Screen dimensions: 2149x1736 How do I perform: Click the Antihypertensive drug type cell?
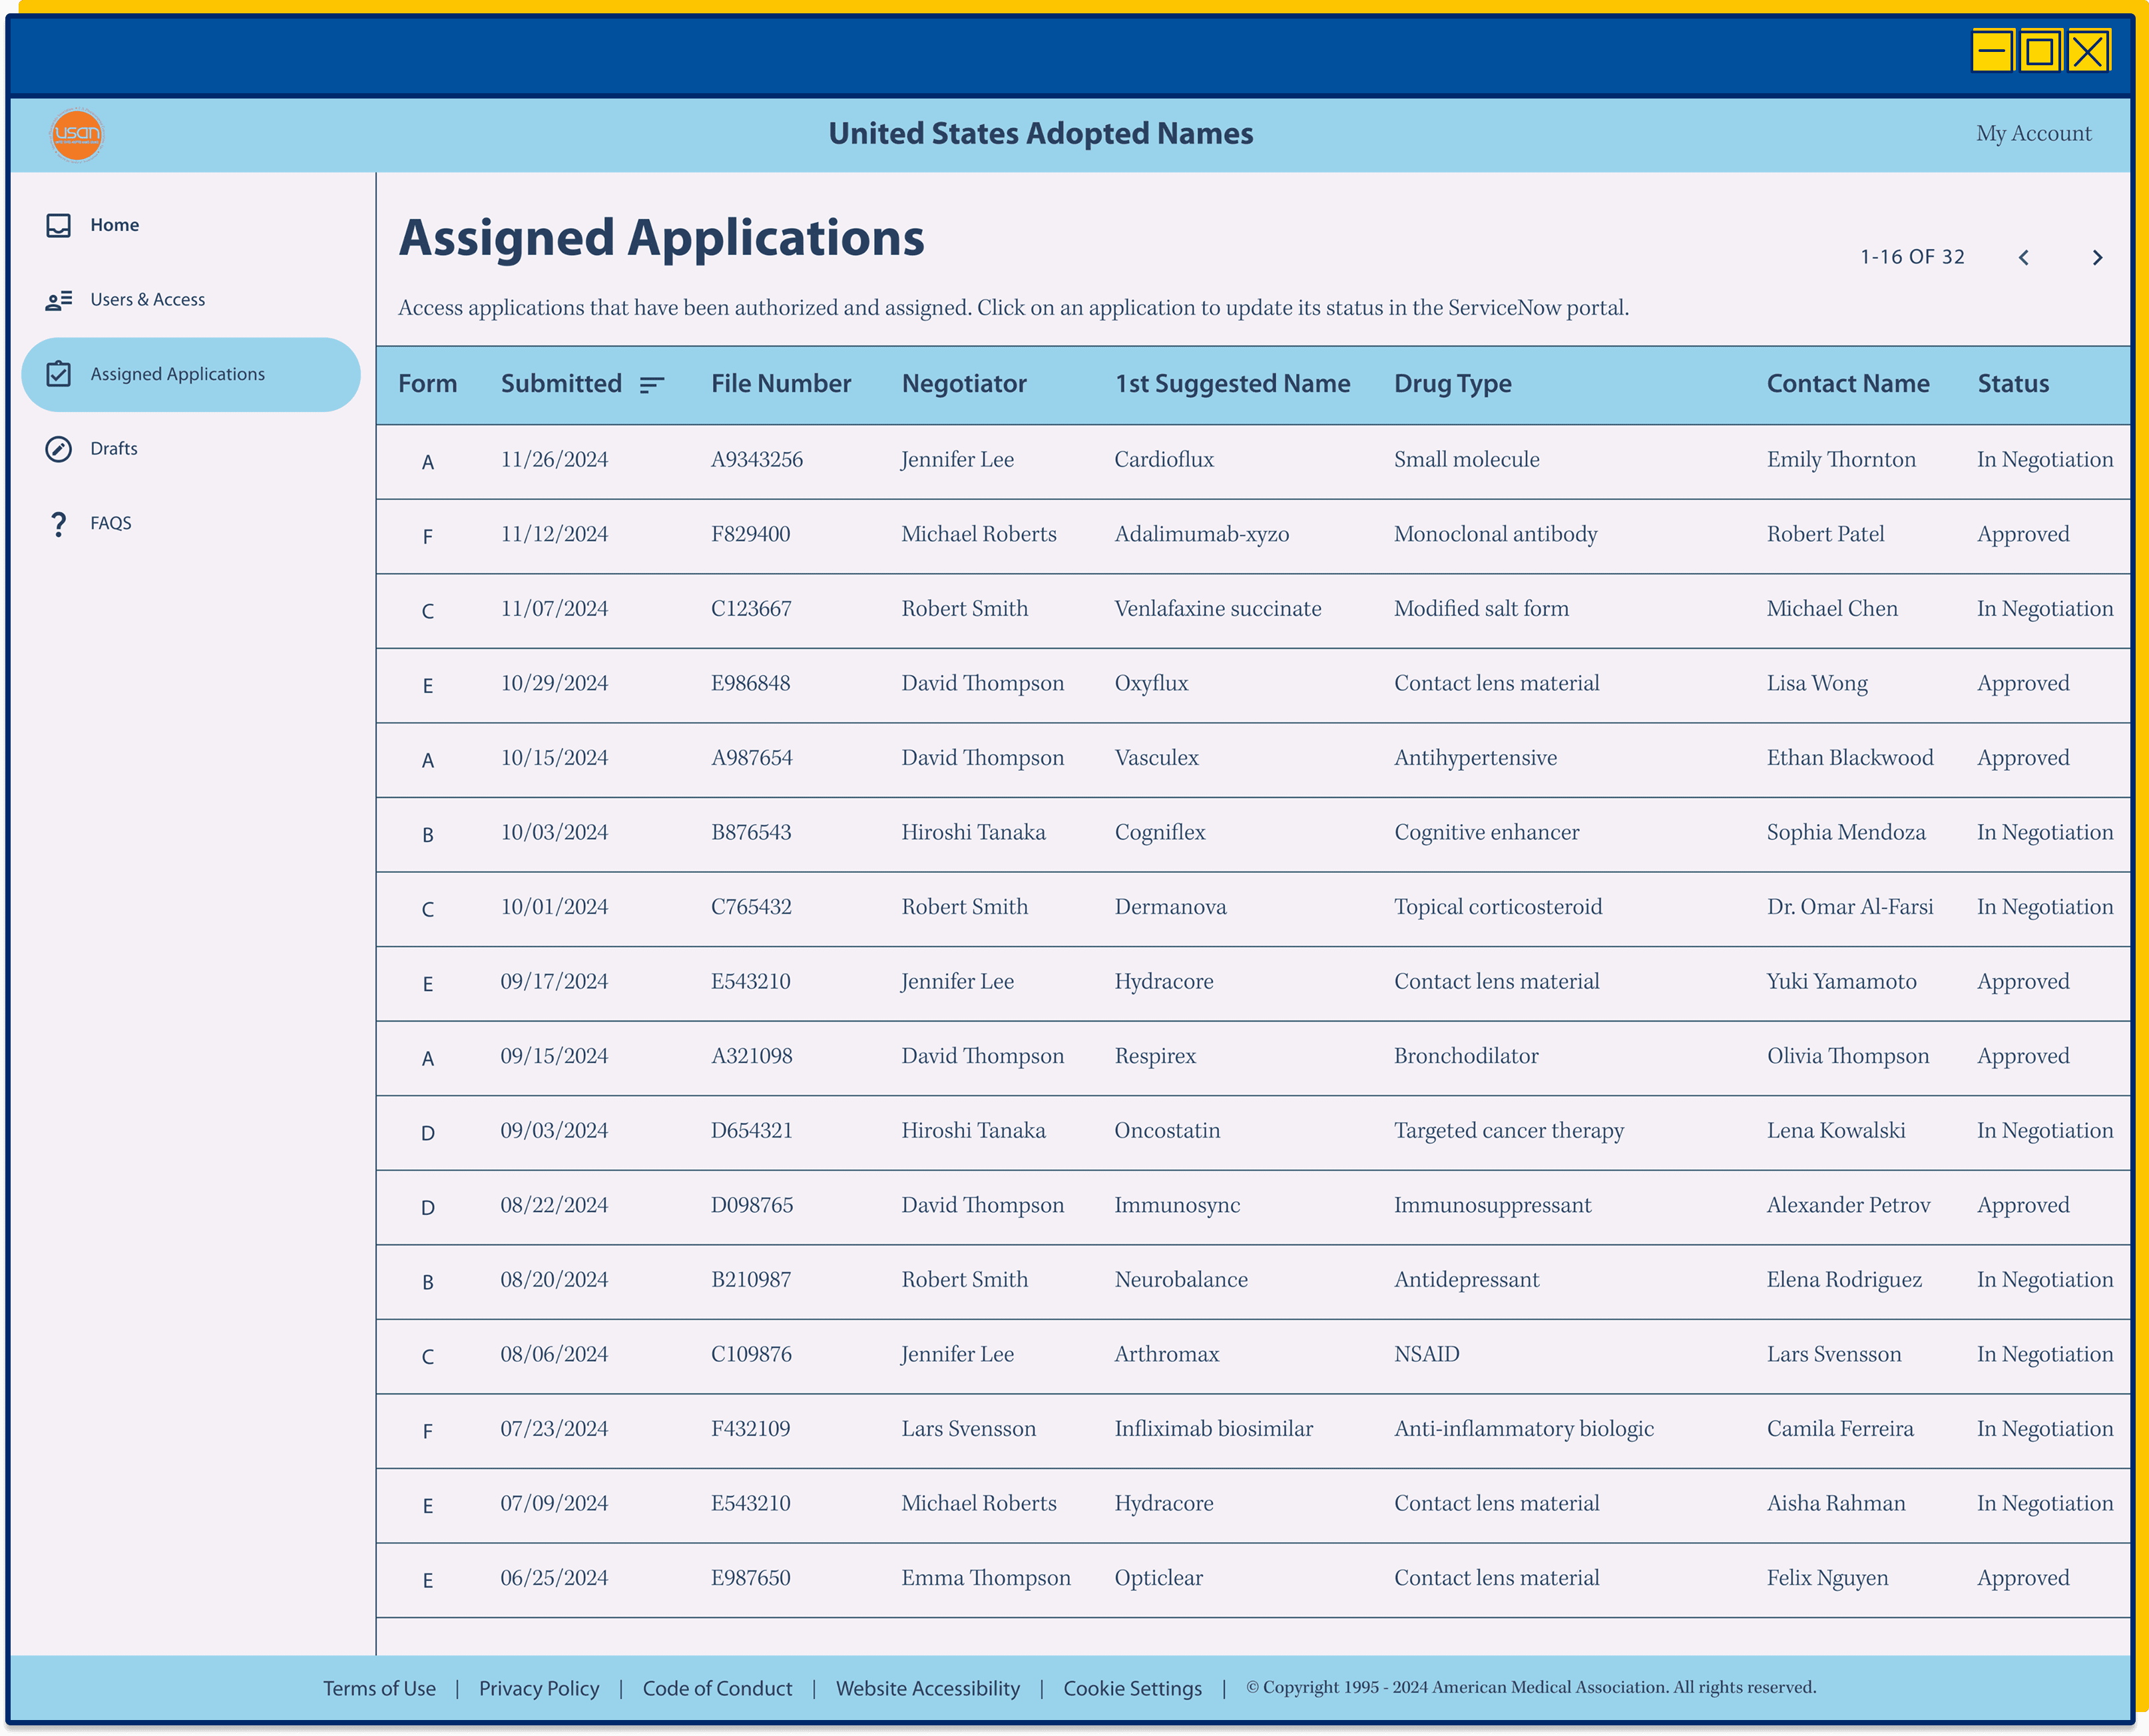pos(1475,758)
